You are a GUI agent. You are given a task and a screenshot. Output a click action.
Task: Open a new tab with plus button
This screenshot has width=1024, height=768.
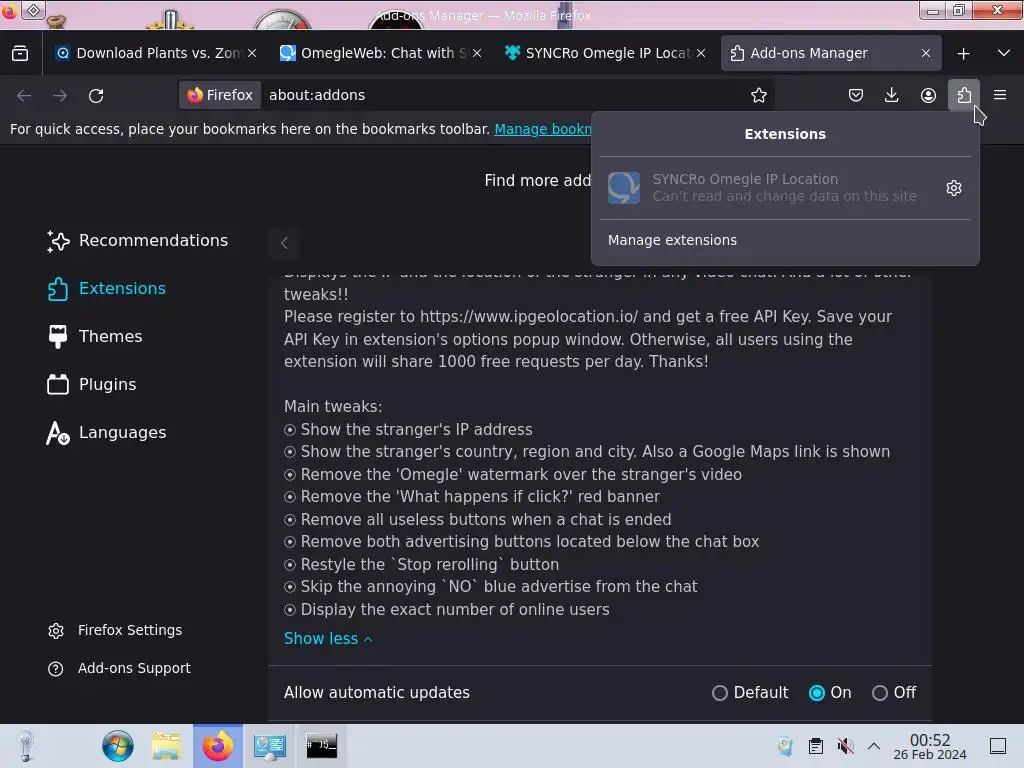[x=963, y=54]
